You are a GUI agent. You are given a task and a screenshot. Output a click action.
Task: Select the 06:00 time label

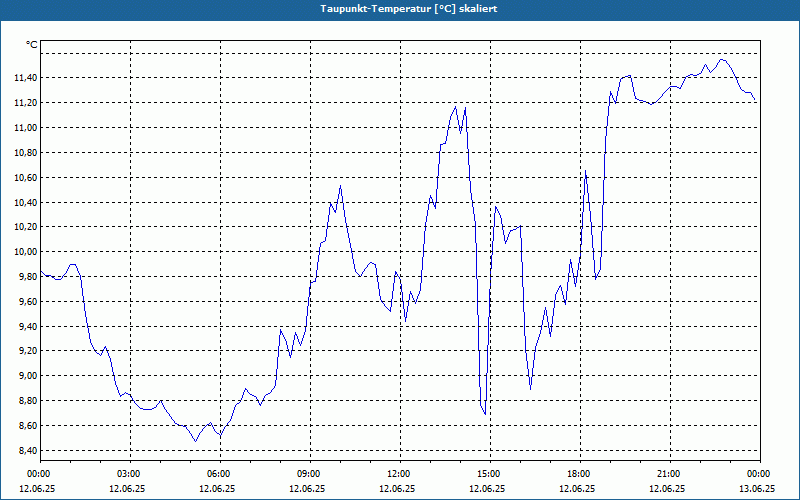coord(220,474)
